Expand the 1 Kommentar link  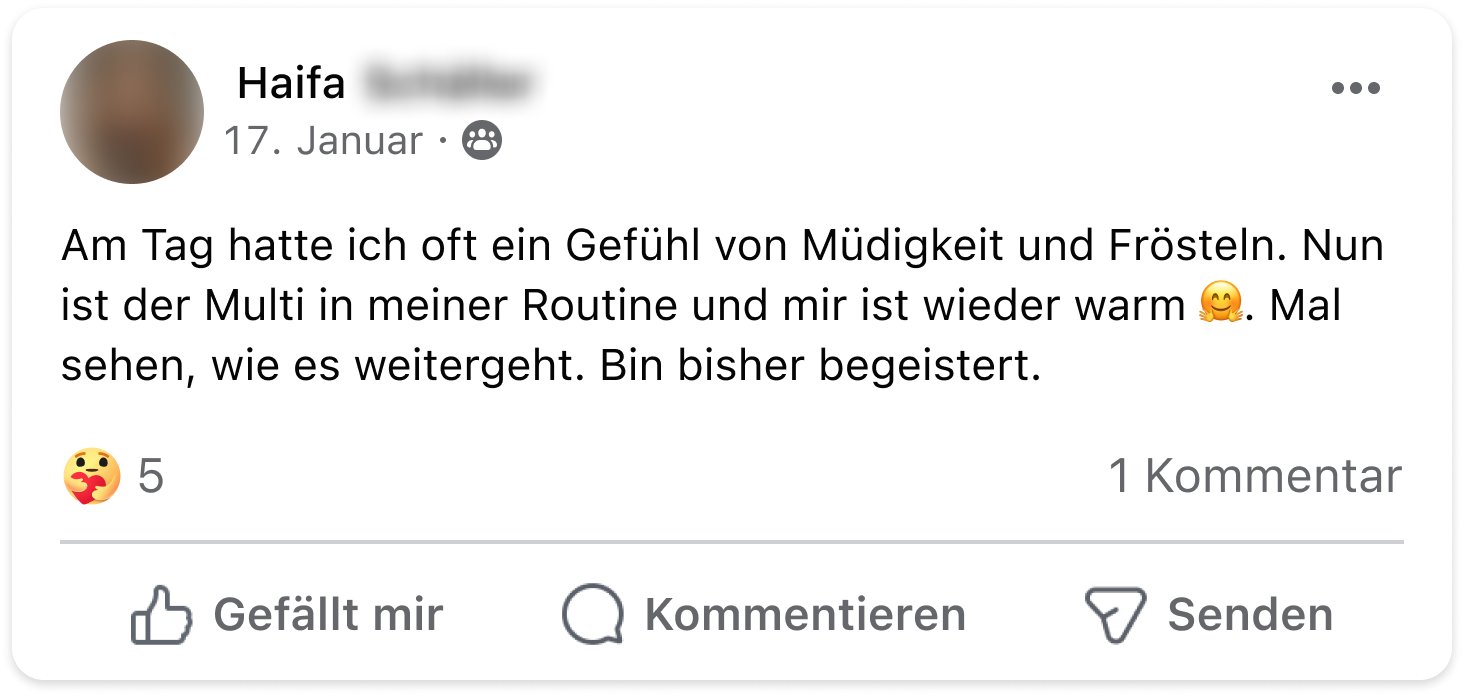click(x=1255, y=476)
